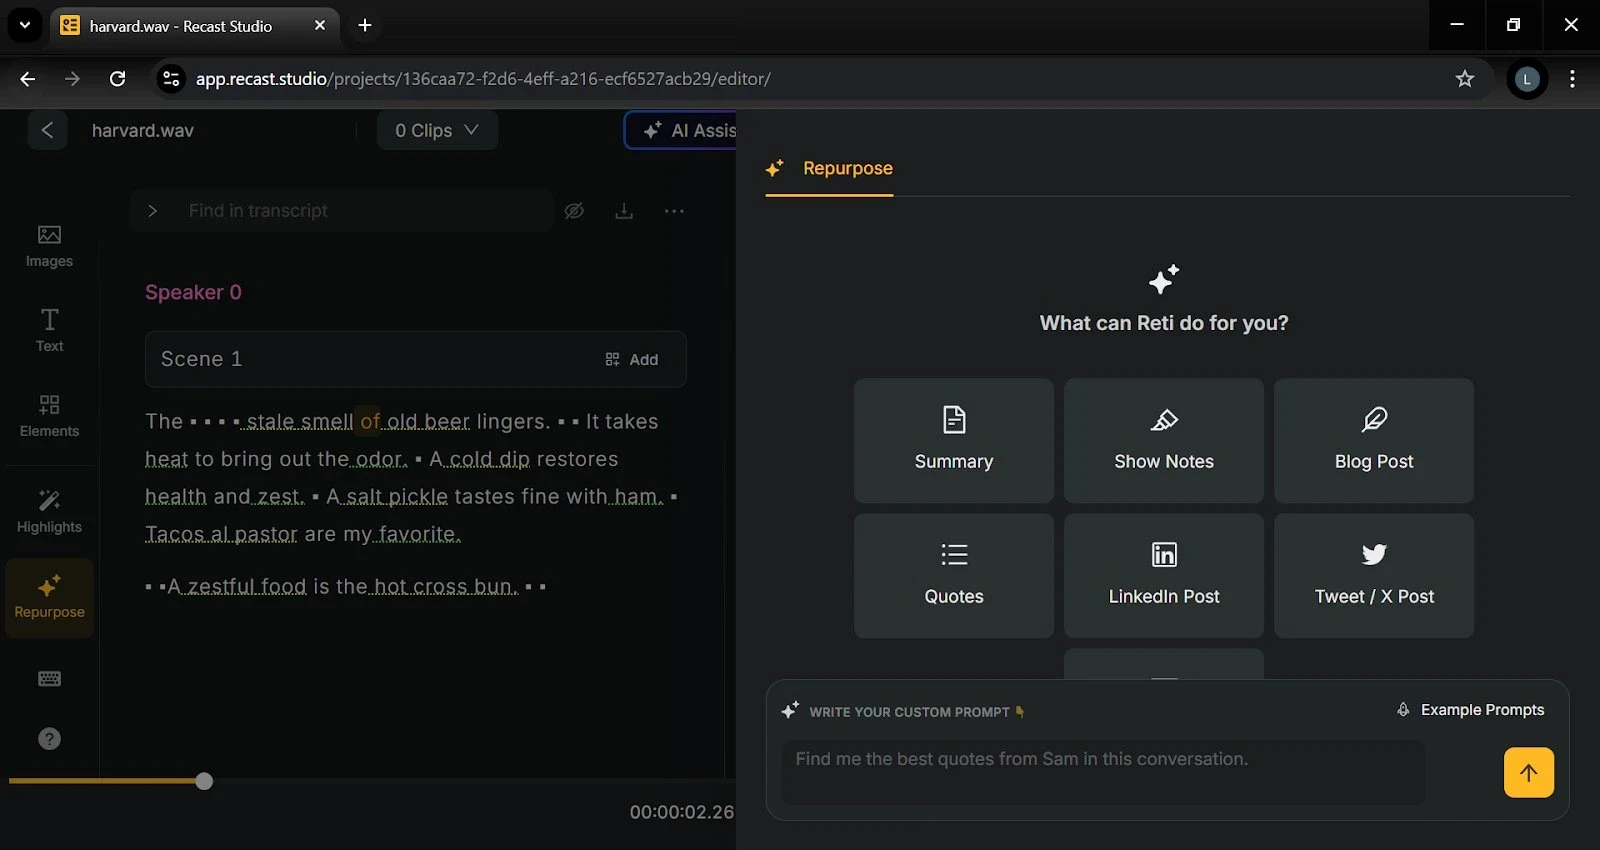Open the help question mark icon

click(x=49, y=739)
